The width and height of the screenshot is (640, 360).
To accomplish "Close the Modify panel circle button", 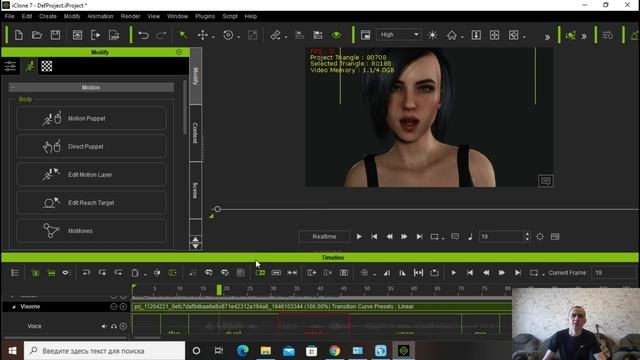I will pyautogui.click(x=179, y=52).
